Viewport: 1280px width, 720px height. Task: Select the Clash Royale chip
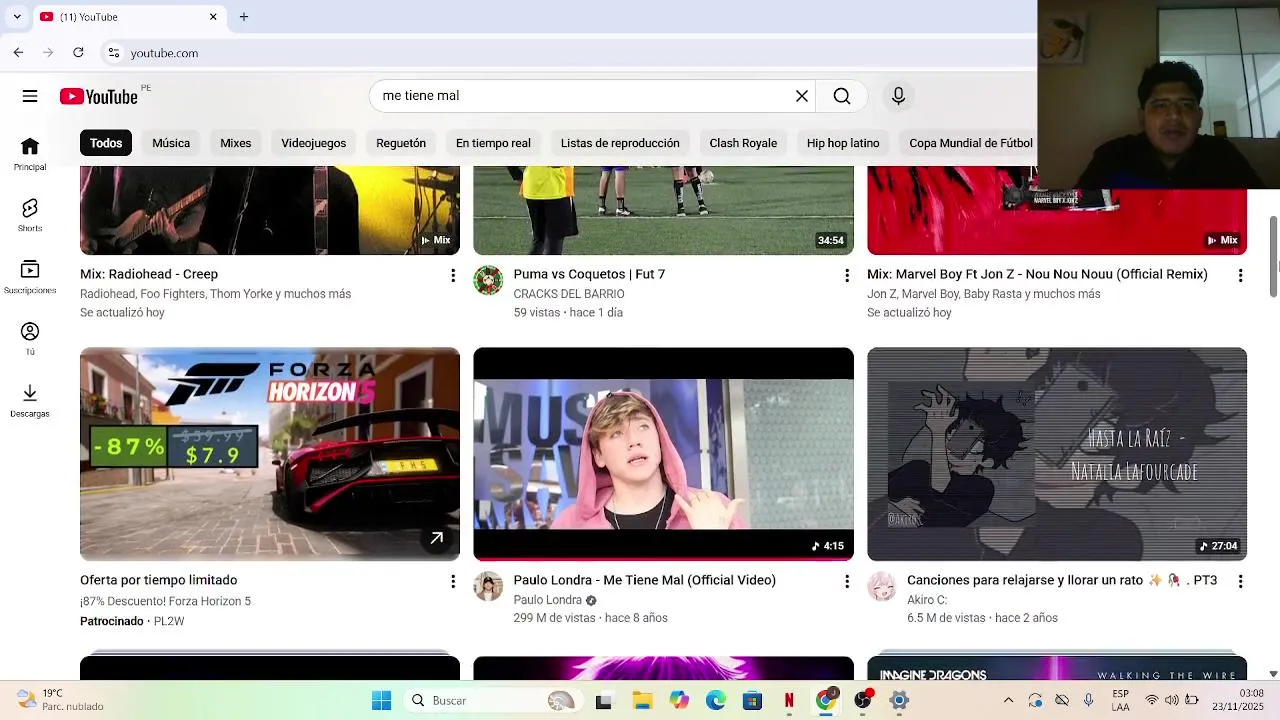(743, 143)
